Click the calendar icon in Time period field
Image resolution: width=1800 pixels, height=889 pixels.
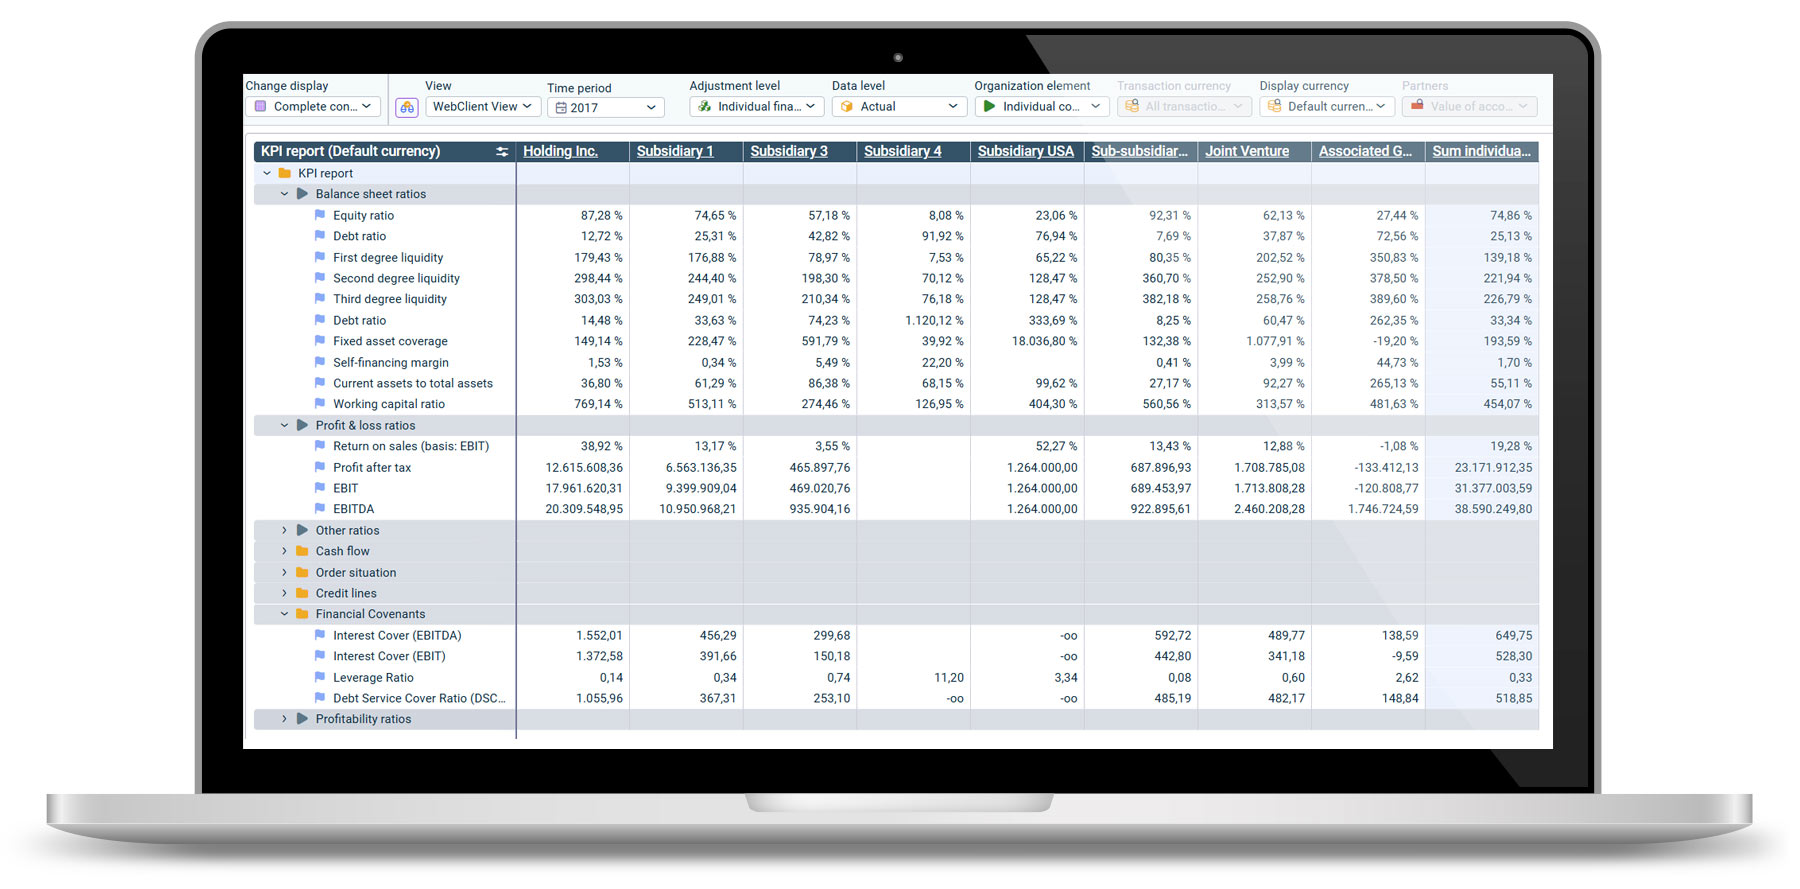(x=561, y=108)
